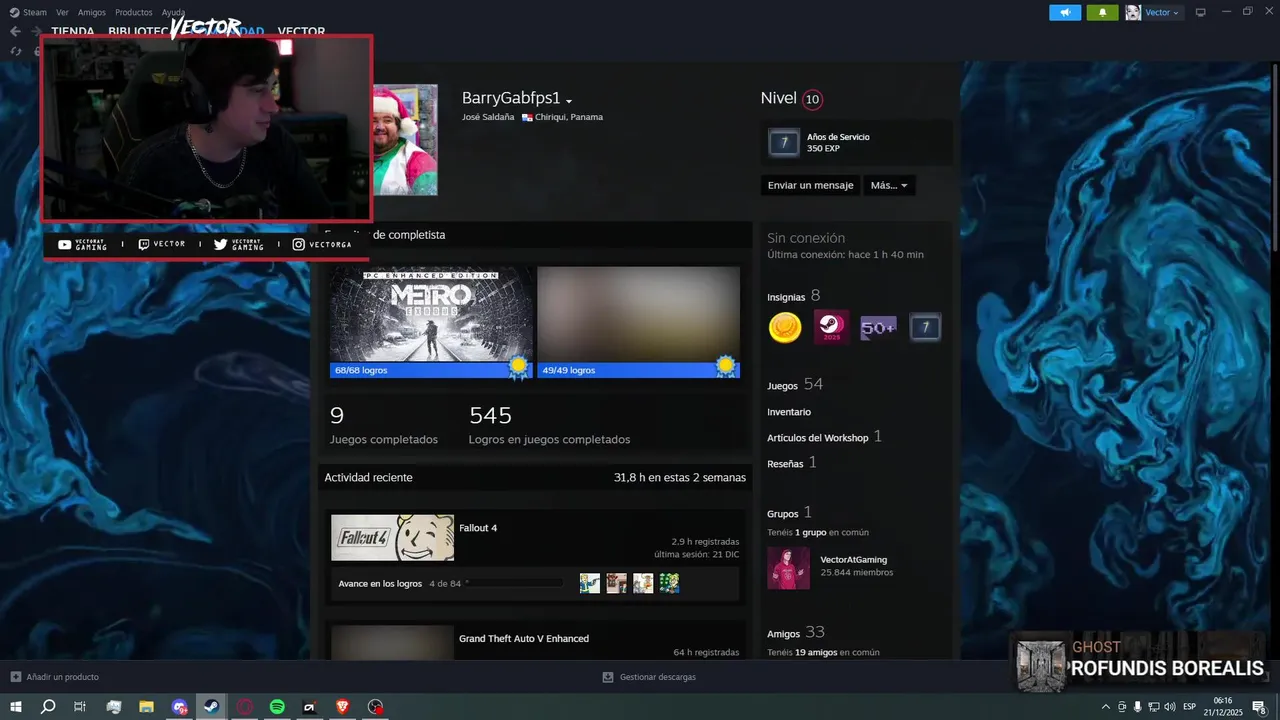Click the Fallout 4 title link

(478, 528)
